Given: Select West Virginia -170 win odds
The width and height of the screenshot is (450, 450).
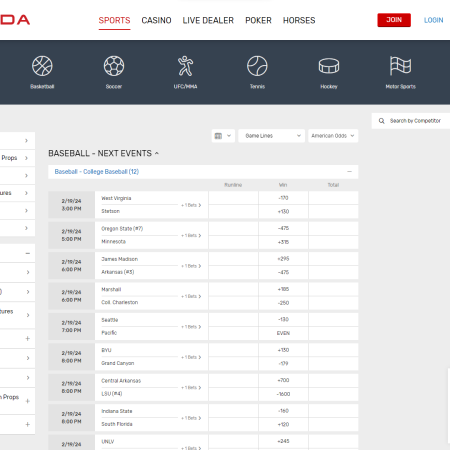Looking at the screenshot, I should [283, 198].
